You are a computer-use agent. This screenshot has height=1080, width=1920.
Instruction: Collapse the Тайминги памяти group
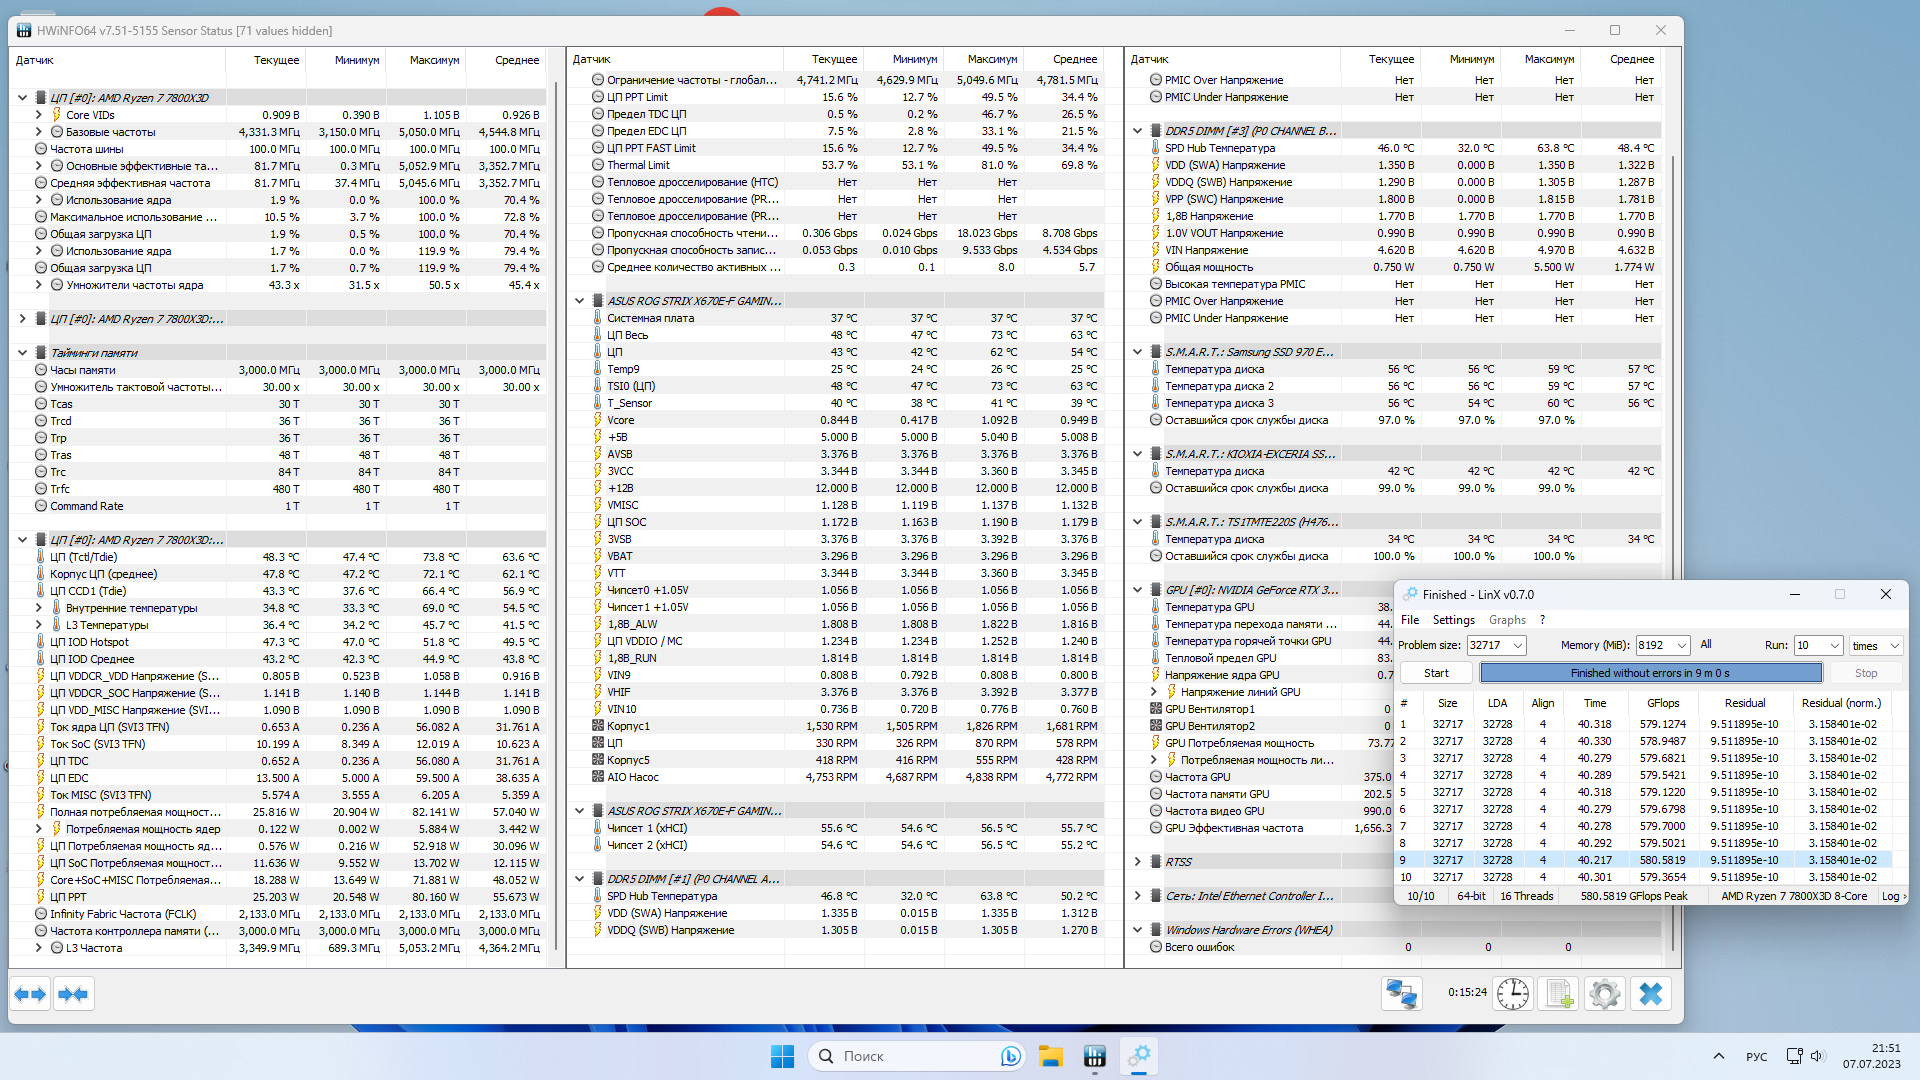pos(22,353)
